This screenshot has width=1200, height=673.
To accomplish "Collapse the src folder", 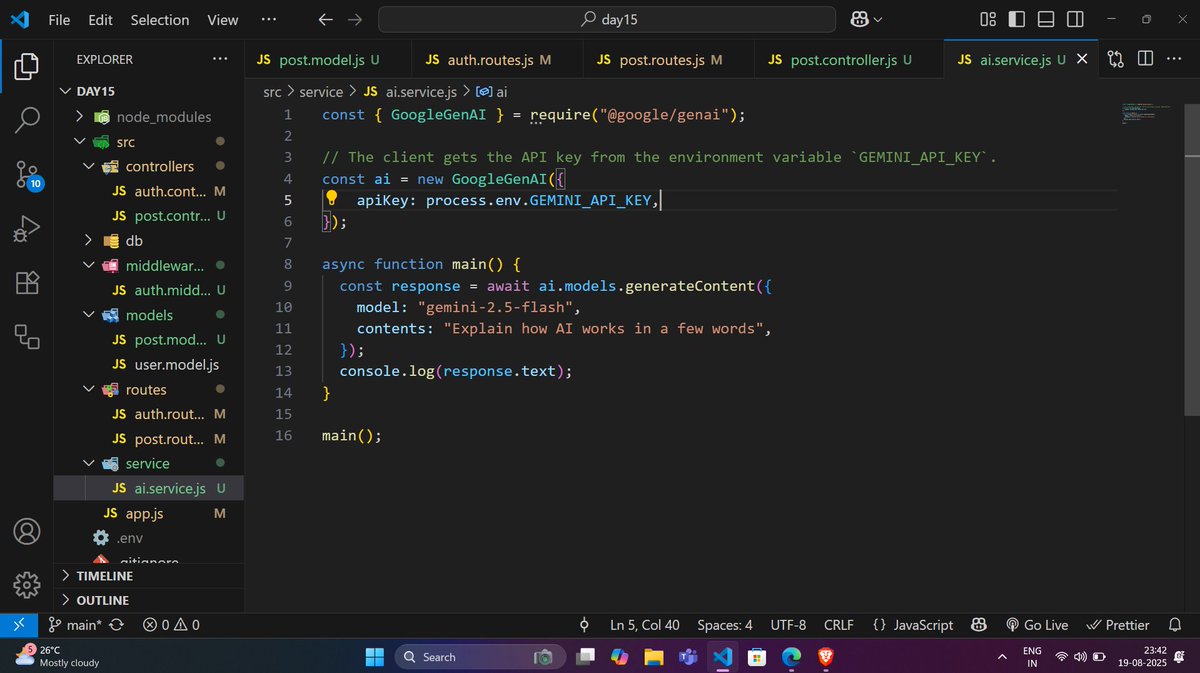I will [x=150, y=142].
